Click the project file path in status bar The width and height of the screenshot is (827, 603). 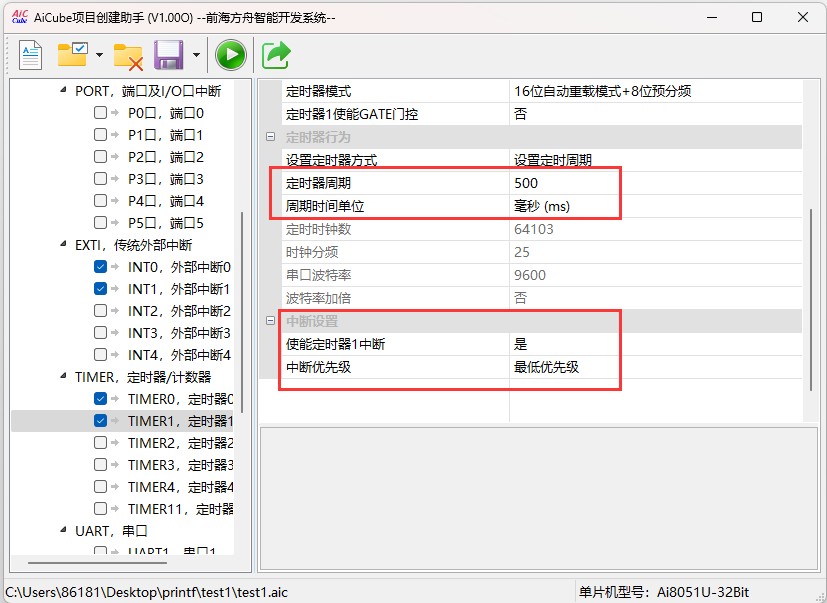tap(147, 592)
